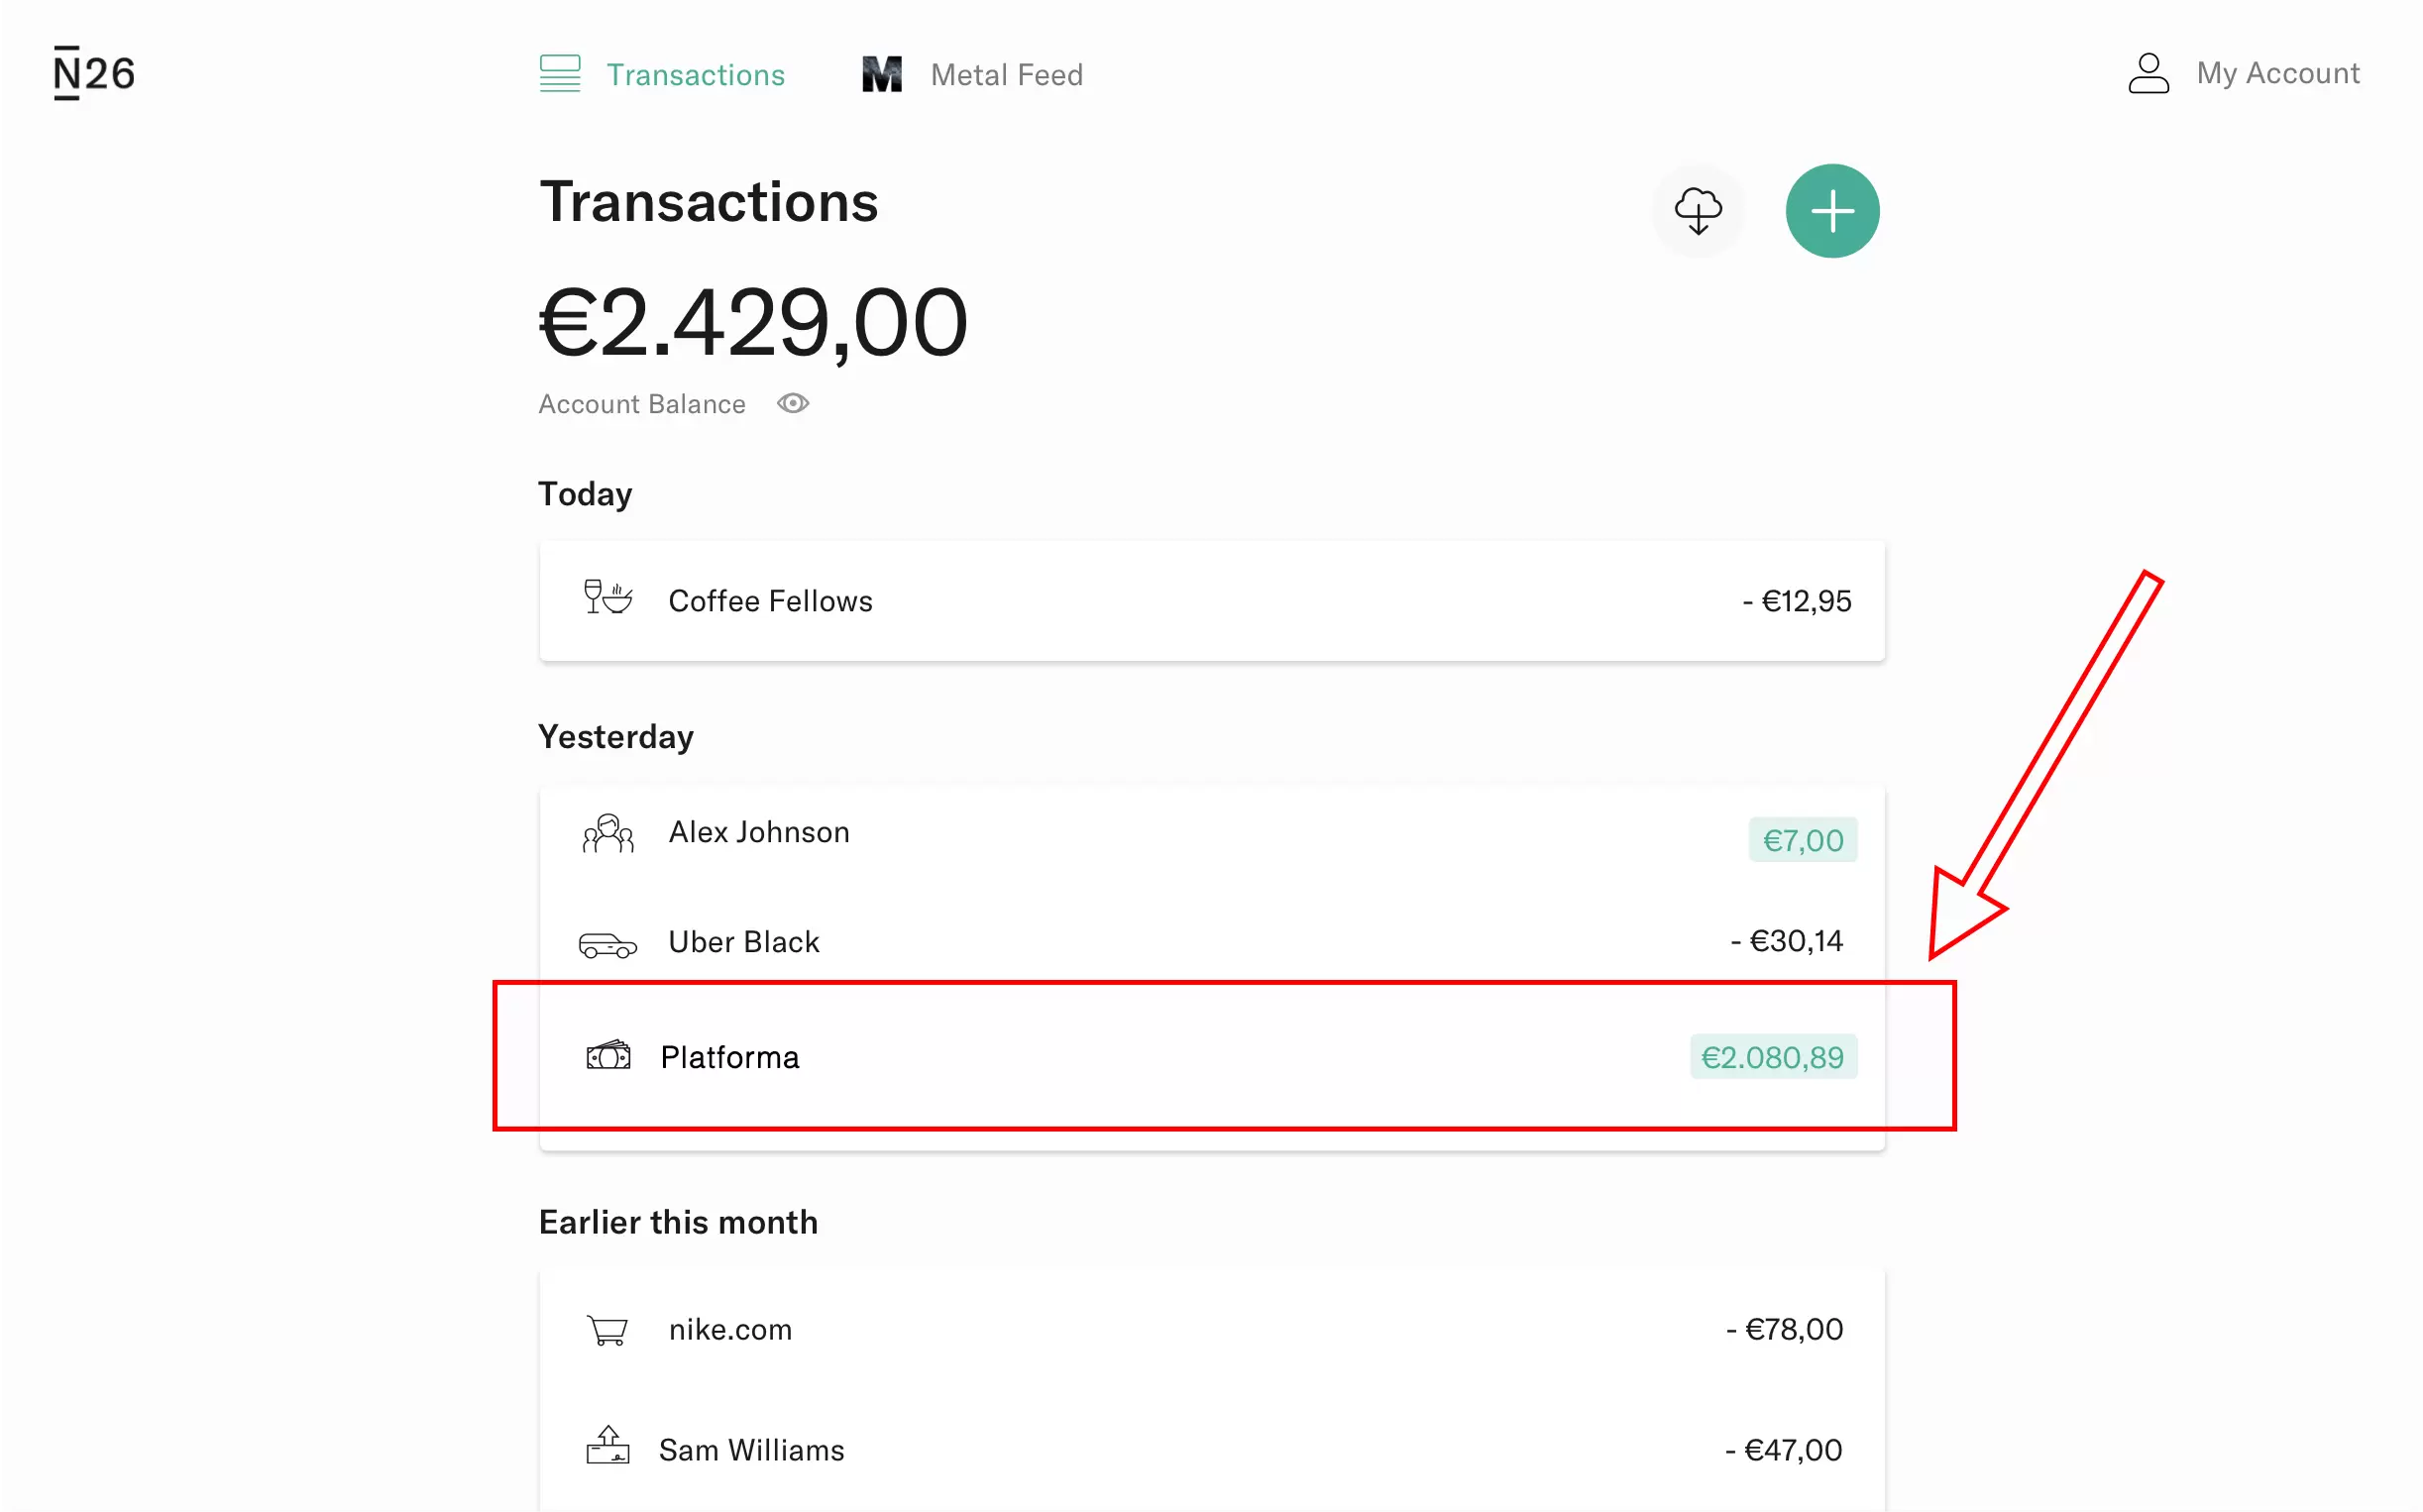Click the Transactions list icon in navigation

click(x=559, y=74)
